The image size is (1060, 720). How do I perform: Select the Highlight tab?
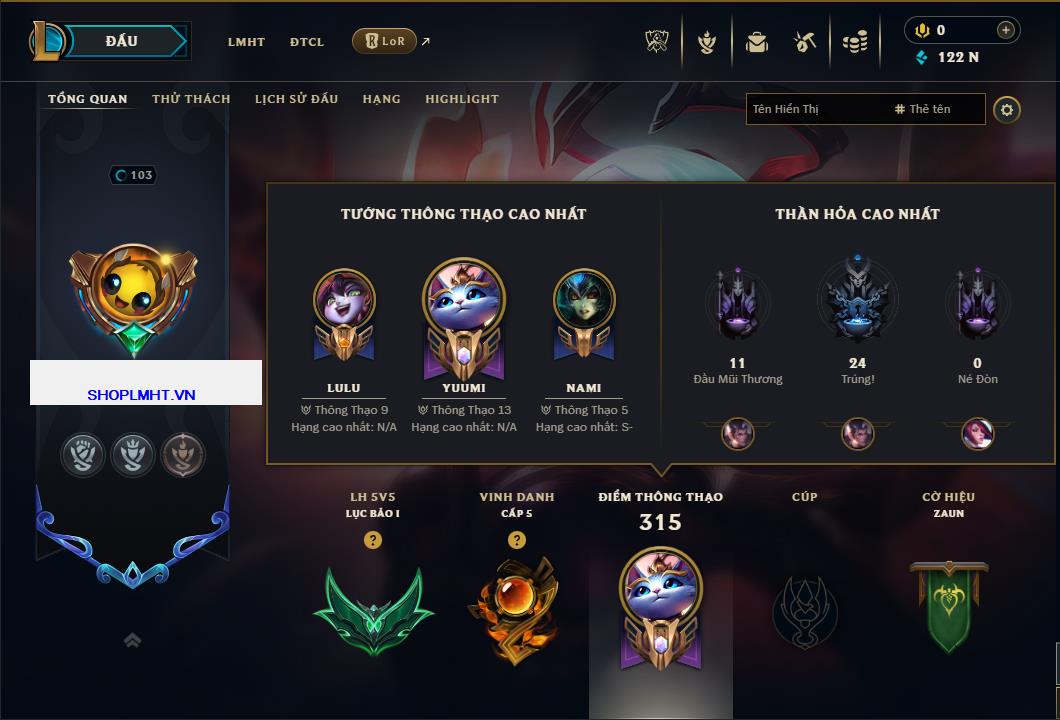pyautogui.click(x=462, y=99)
